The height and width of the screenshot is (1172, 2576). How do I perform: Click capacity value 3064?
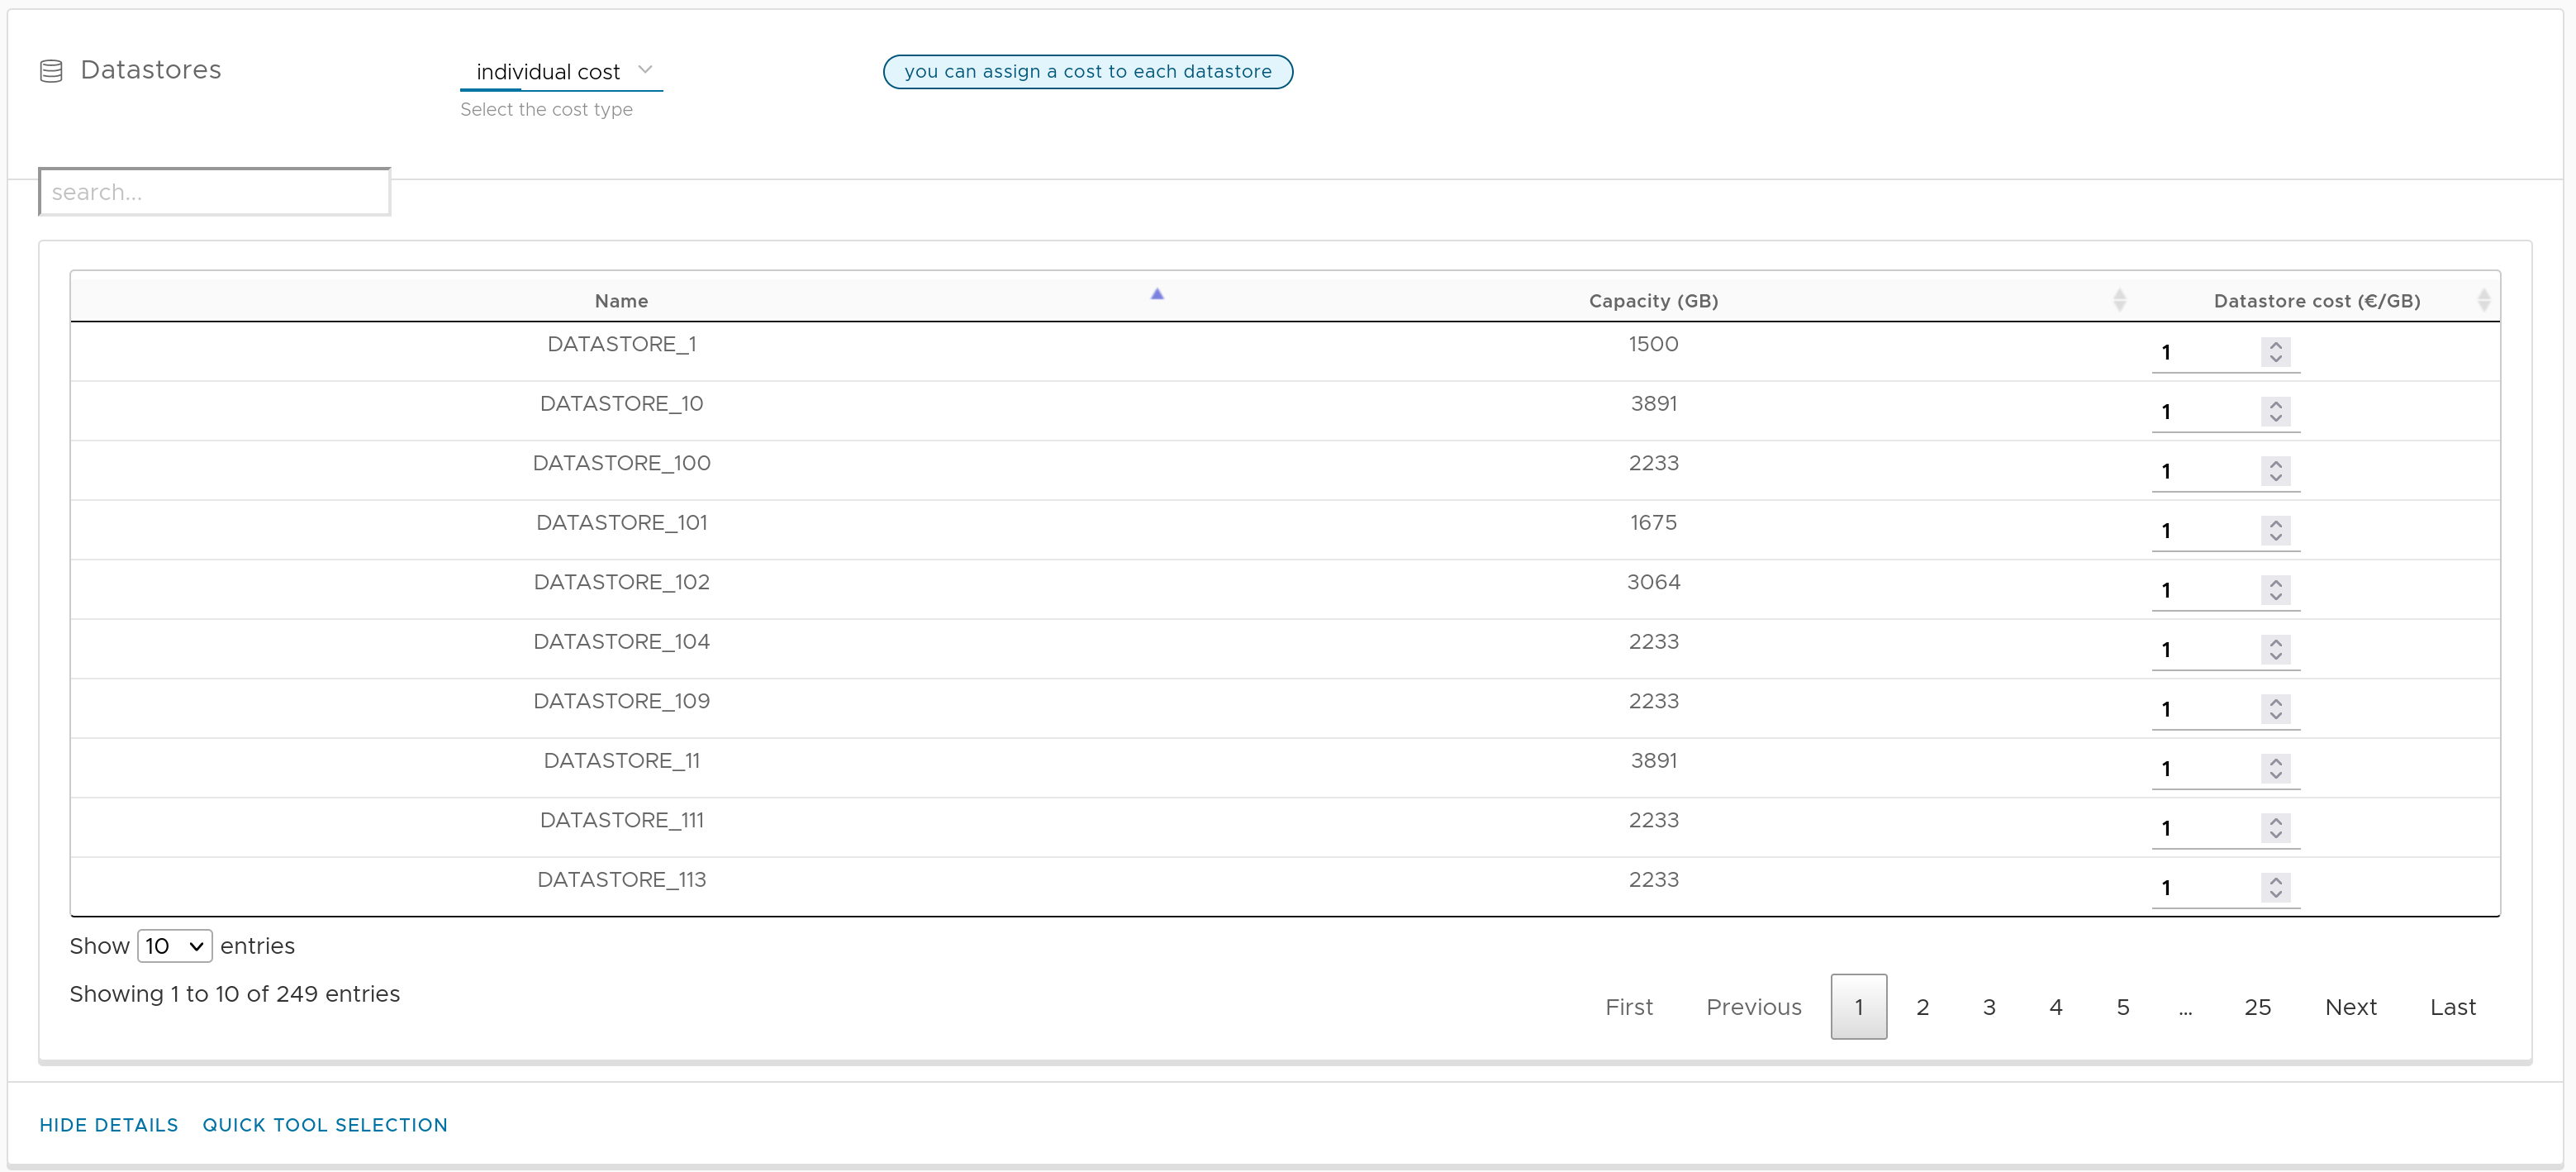(x=1653, y=582)
